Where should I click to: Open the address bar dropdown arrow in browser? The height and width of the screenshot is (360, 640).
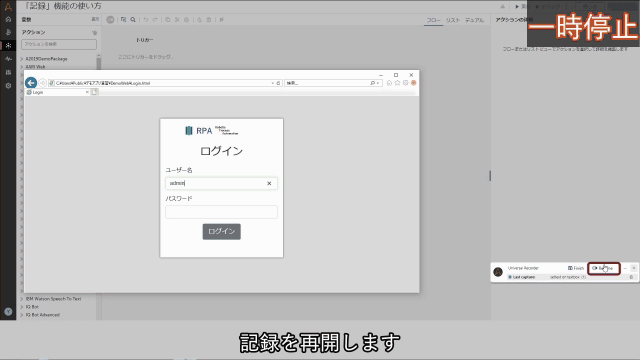[273, 83]
